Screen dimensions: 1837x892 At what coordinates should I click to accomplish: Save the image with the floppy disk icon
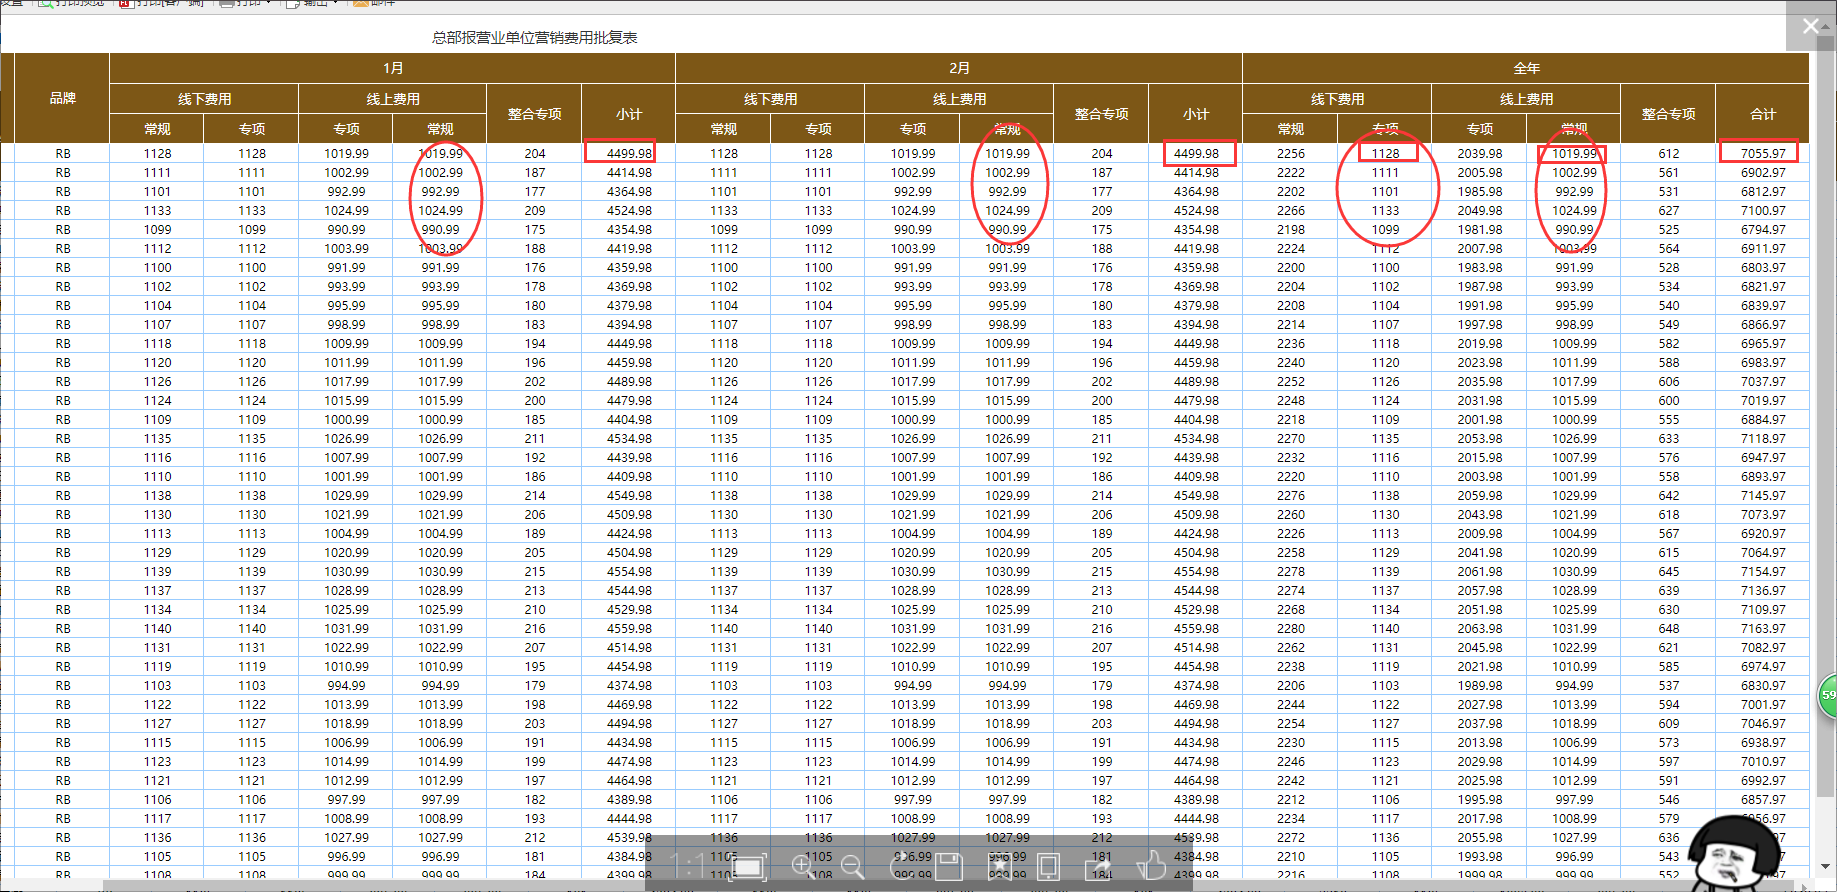(949, 866)
